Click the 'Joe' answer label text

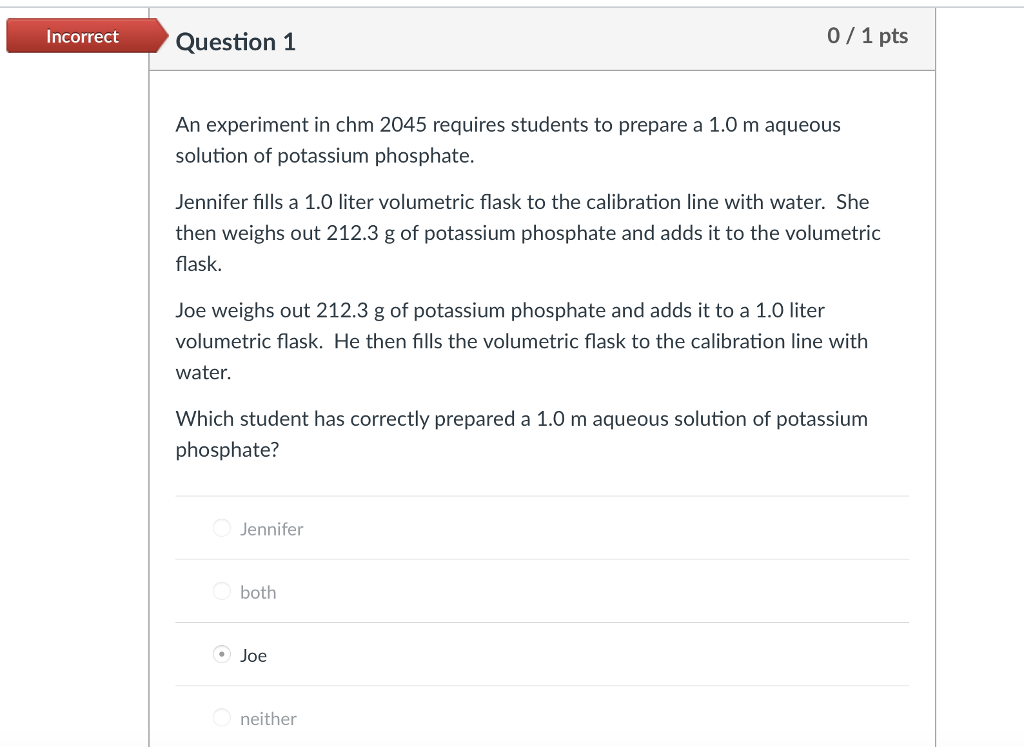(253, 656)
